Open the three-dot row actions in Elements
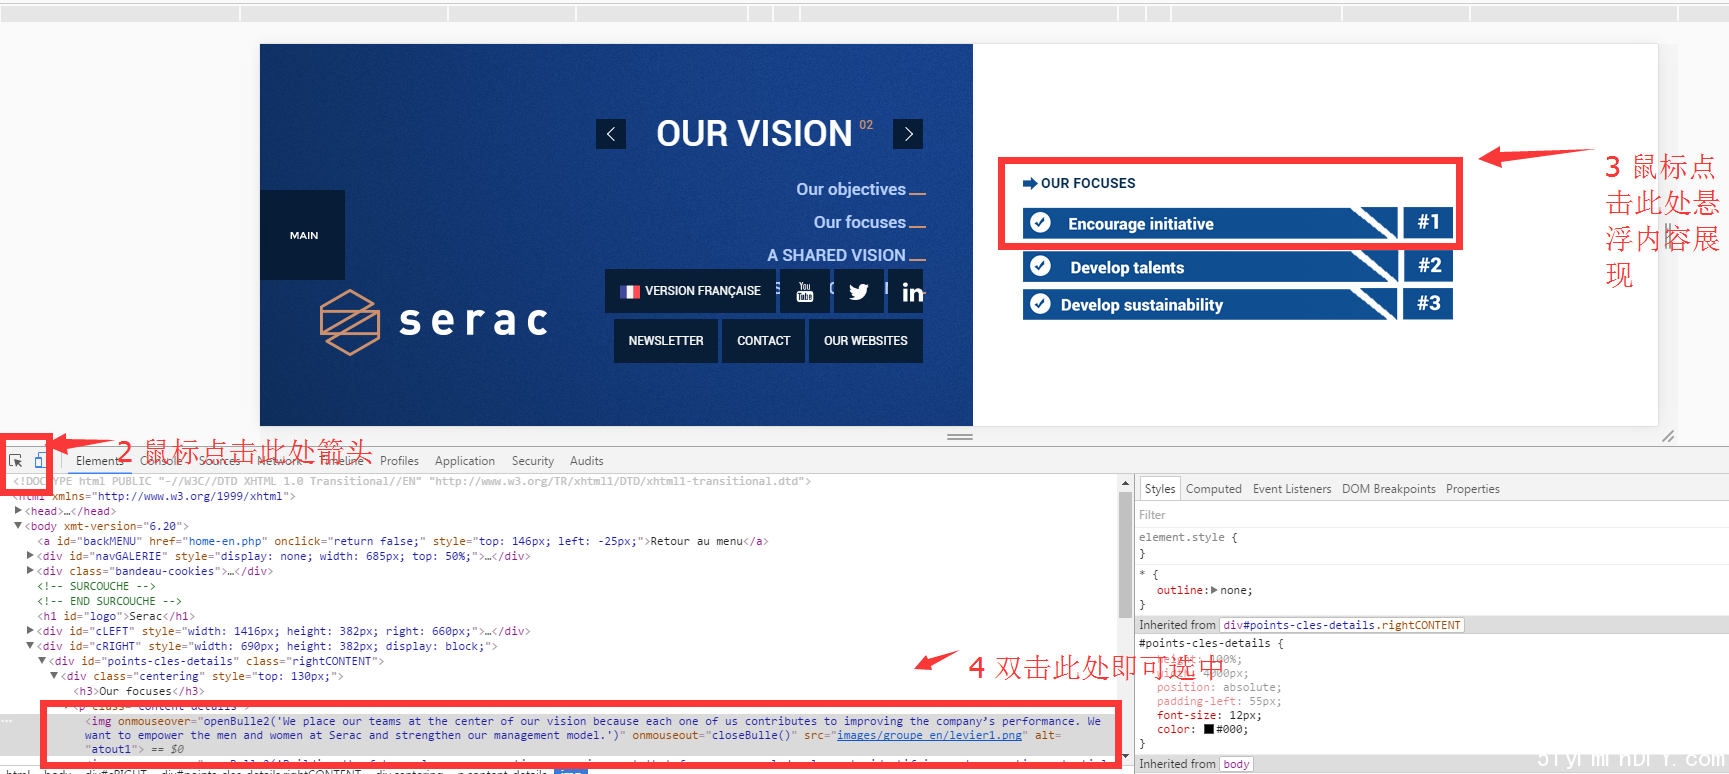1729x774 pixels. point(6,721)
